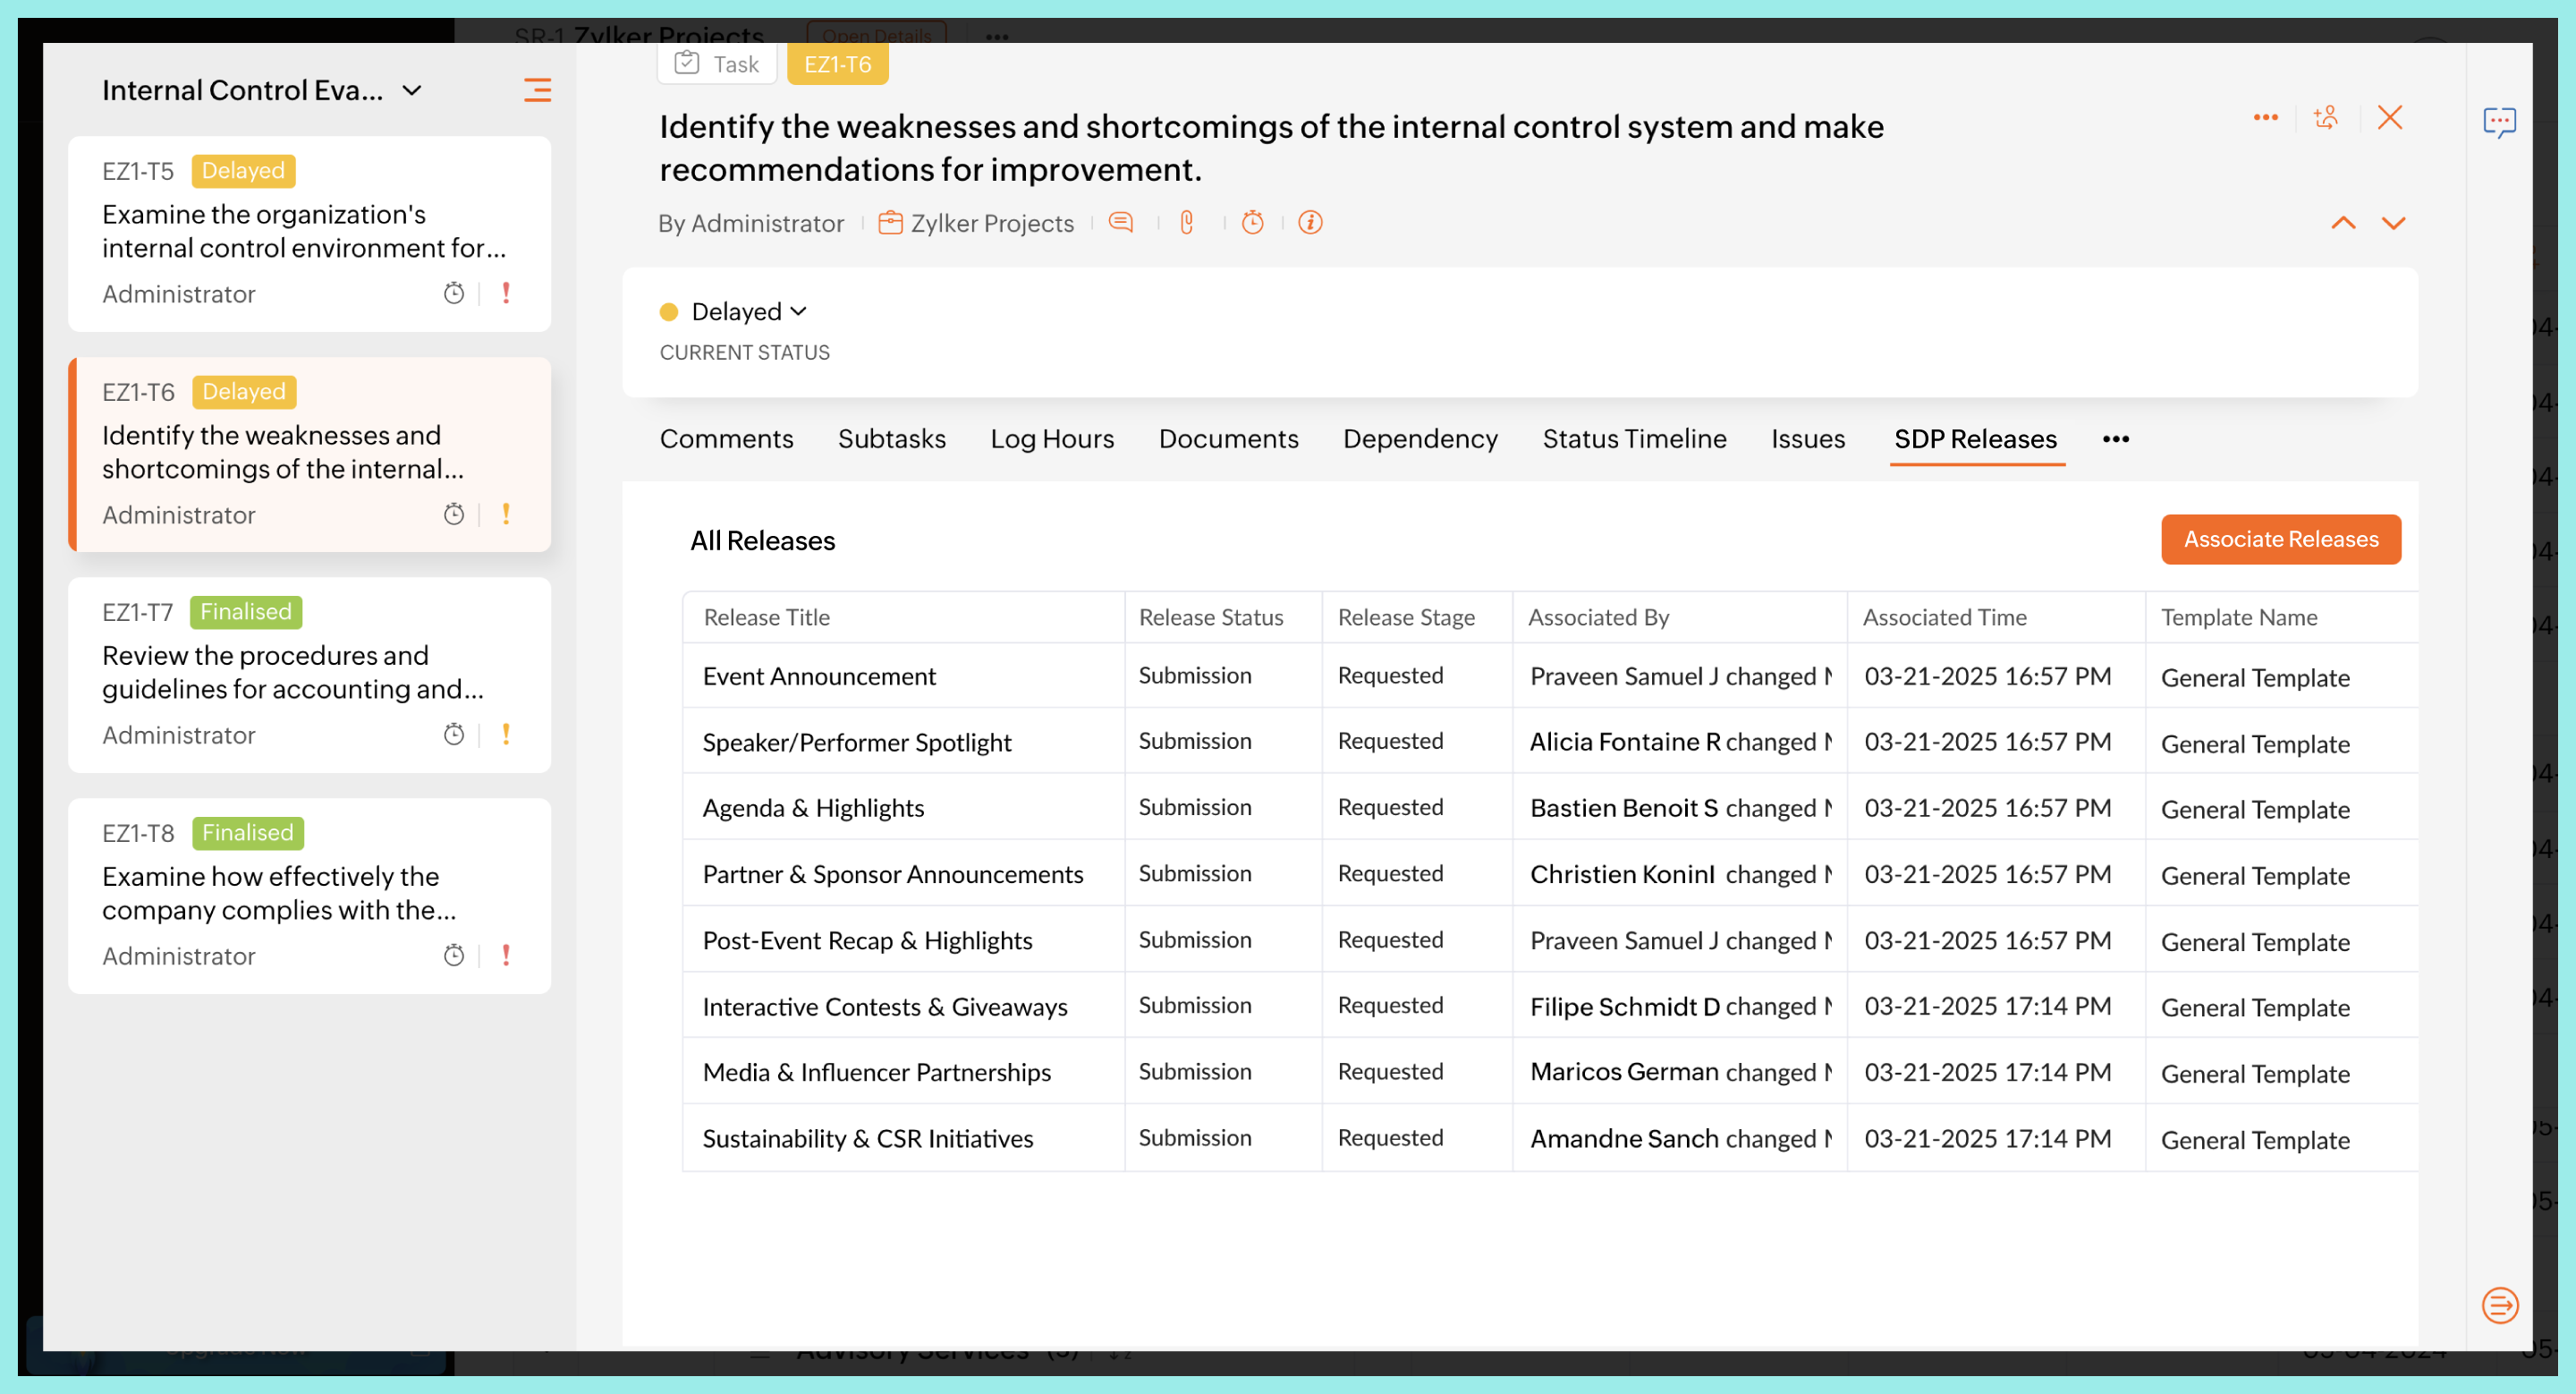
Task: Toggle the orange task list menu icon
Action: pyautogui.click(x=537, y=90)
